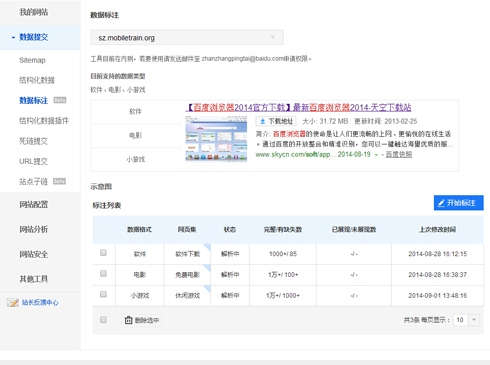
Task: Click the trash can icon
Action: (129, 320)
